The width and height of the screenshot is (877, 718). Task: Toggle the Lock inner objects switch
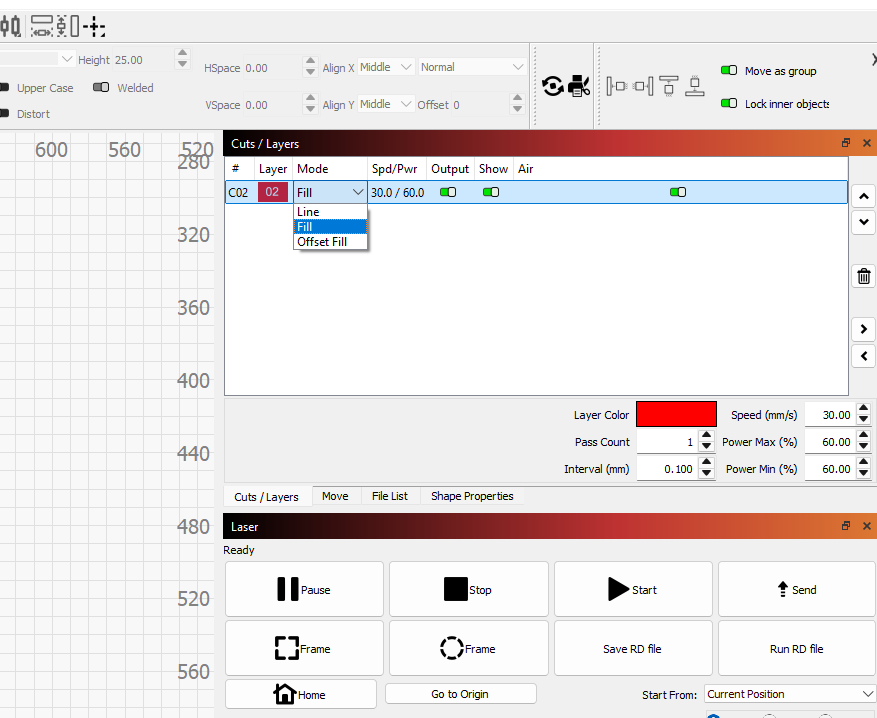pos(729,104)
